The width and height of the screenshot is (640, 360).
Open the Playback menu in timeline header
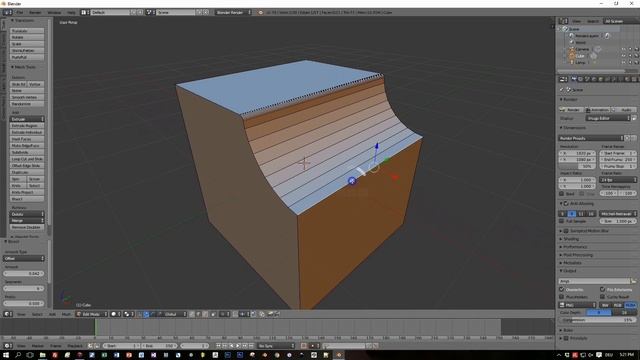pos(75,346)
